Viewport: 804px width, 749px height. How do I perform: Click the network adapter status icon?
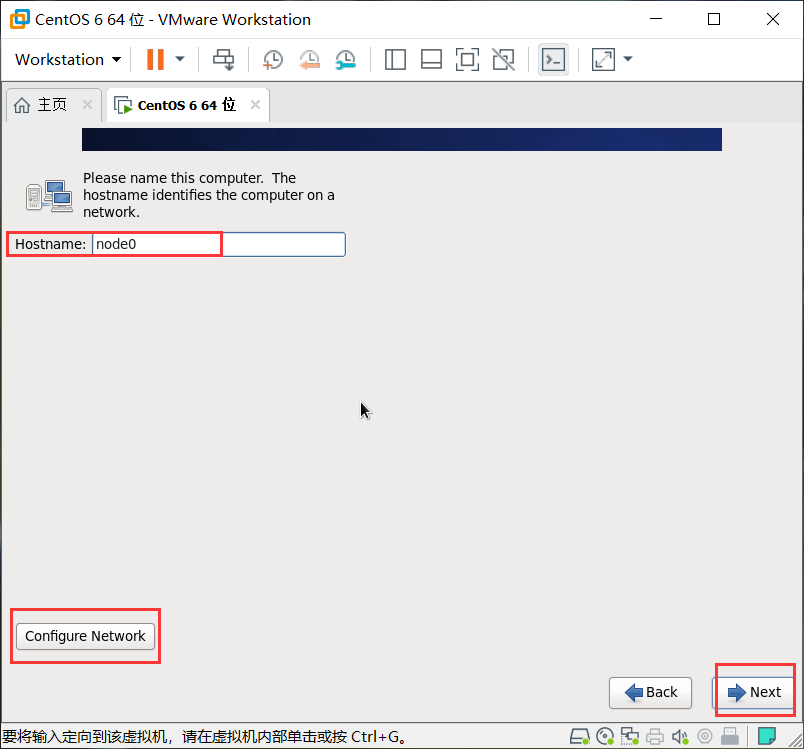(630, 737)
